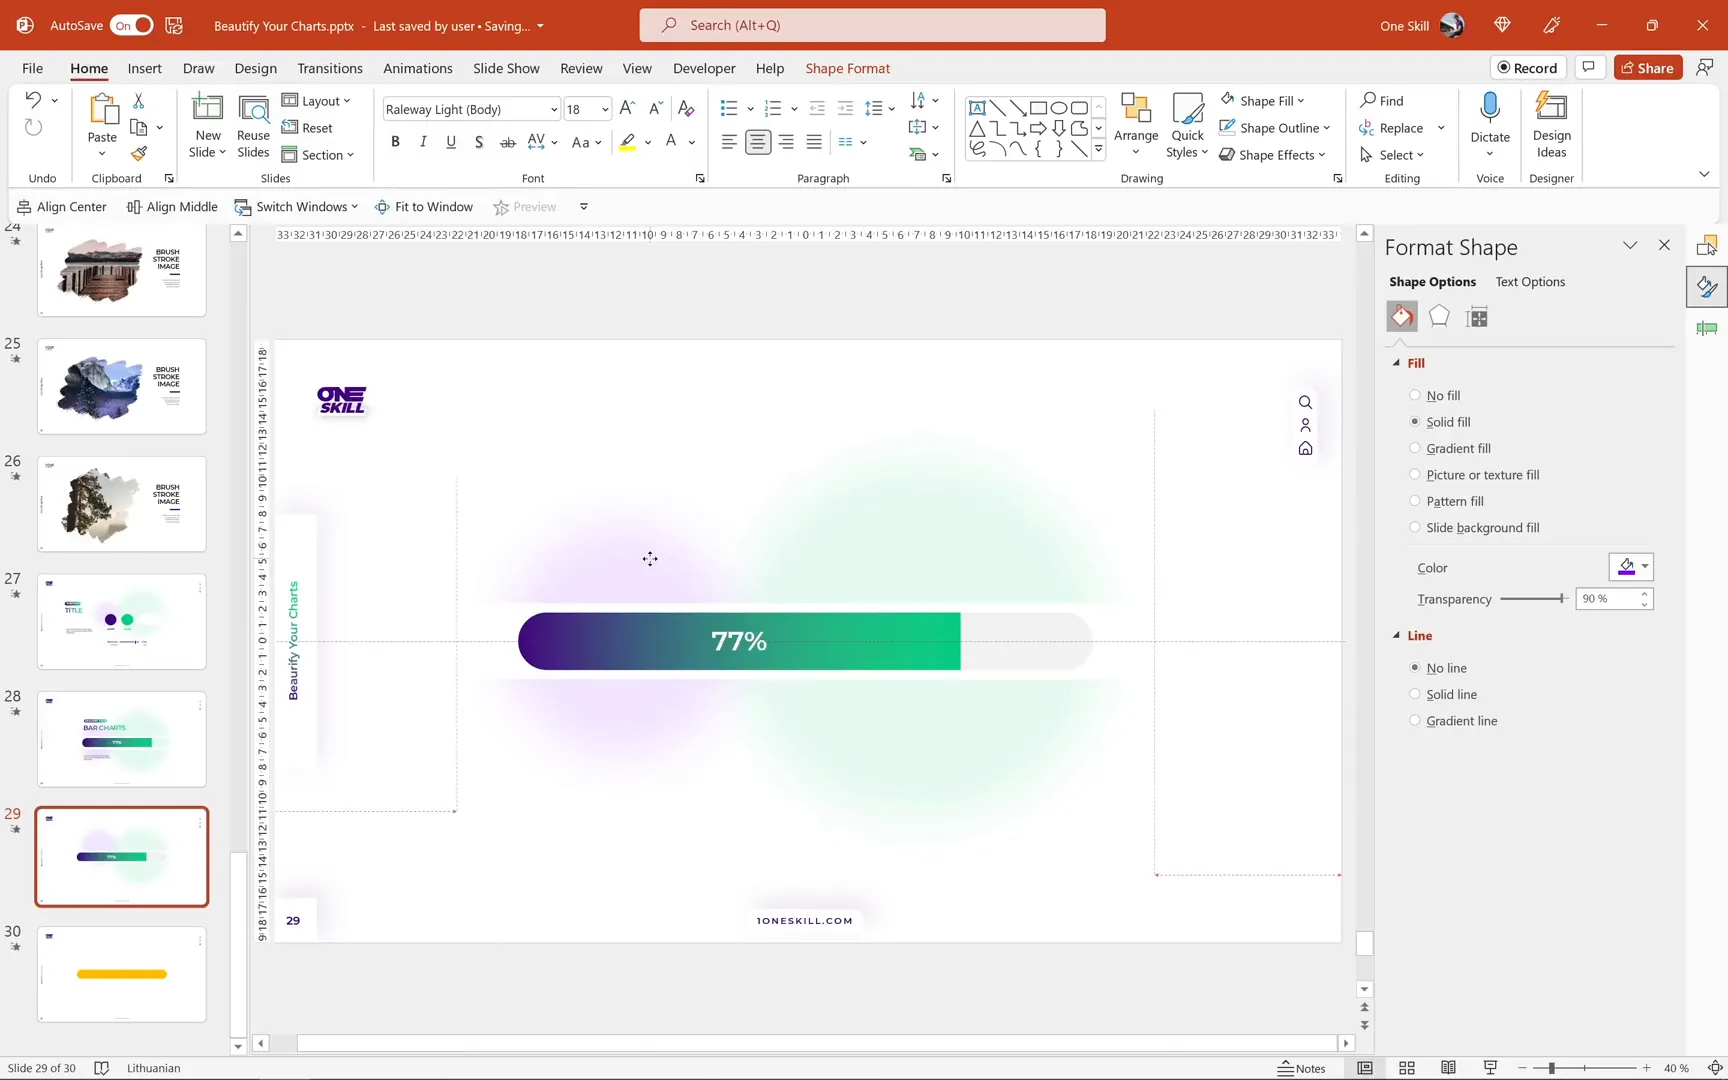Click Align Center in quick toolbar
The image size is (1728, 1080).
click(62, 207)
